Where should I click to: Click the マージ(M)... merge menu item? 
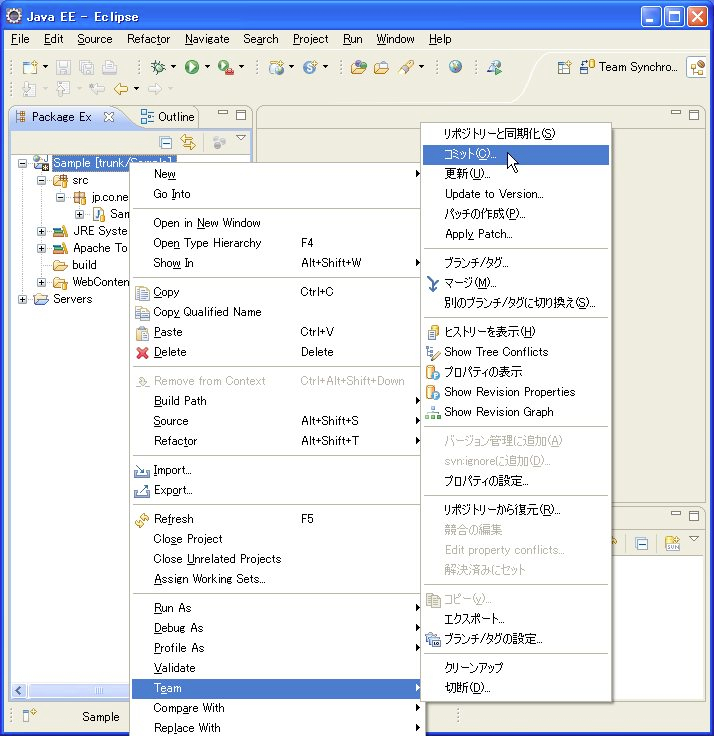(516, 283)
